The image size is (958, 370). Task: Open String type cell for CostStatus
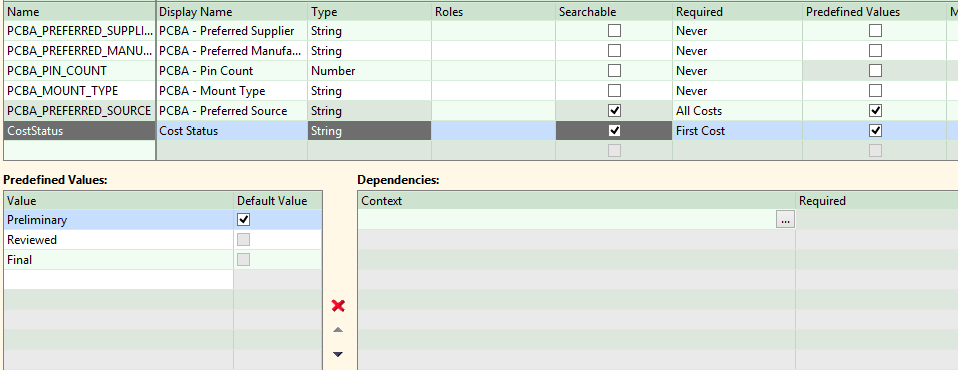click(369, 131)
